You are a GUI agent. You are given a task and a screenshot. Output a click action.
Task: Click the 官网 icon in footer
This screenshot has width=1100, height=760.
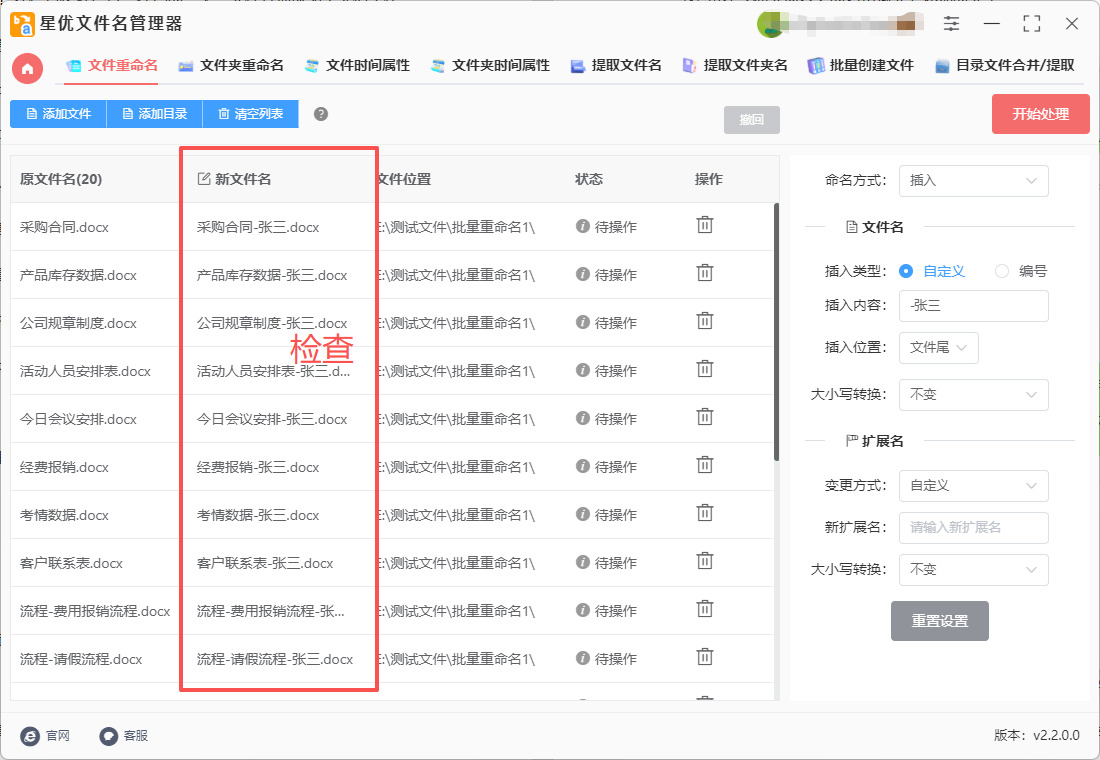click(30, 736)
